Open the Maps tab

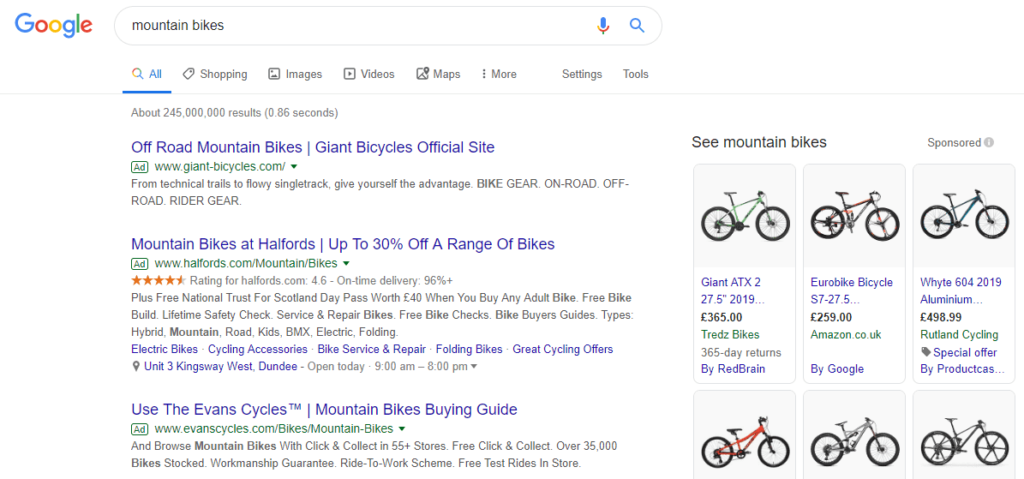pyautogui.click(x=438, y=74)
